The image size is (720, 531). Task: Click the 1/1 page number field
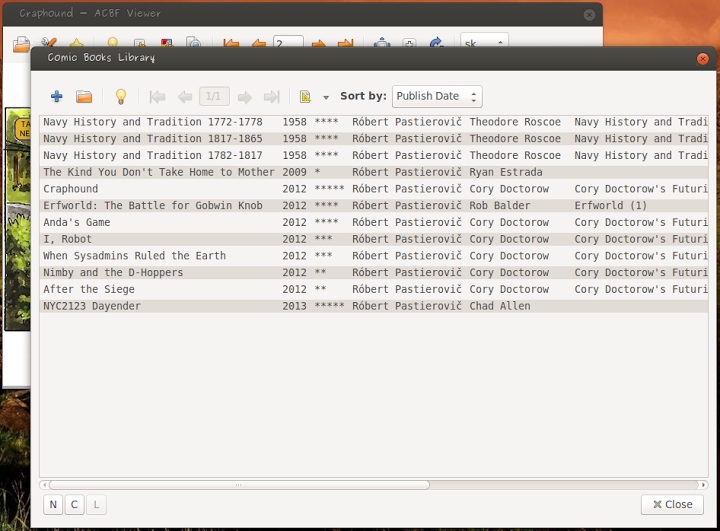coord(214,96)
